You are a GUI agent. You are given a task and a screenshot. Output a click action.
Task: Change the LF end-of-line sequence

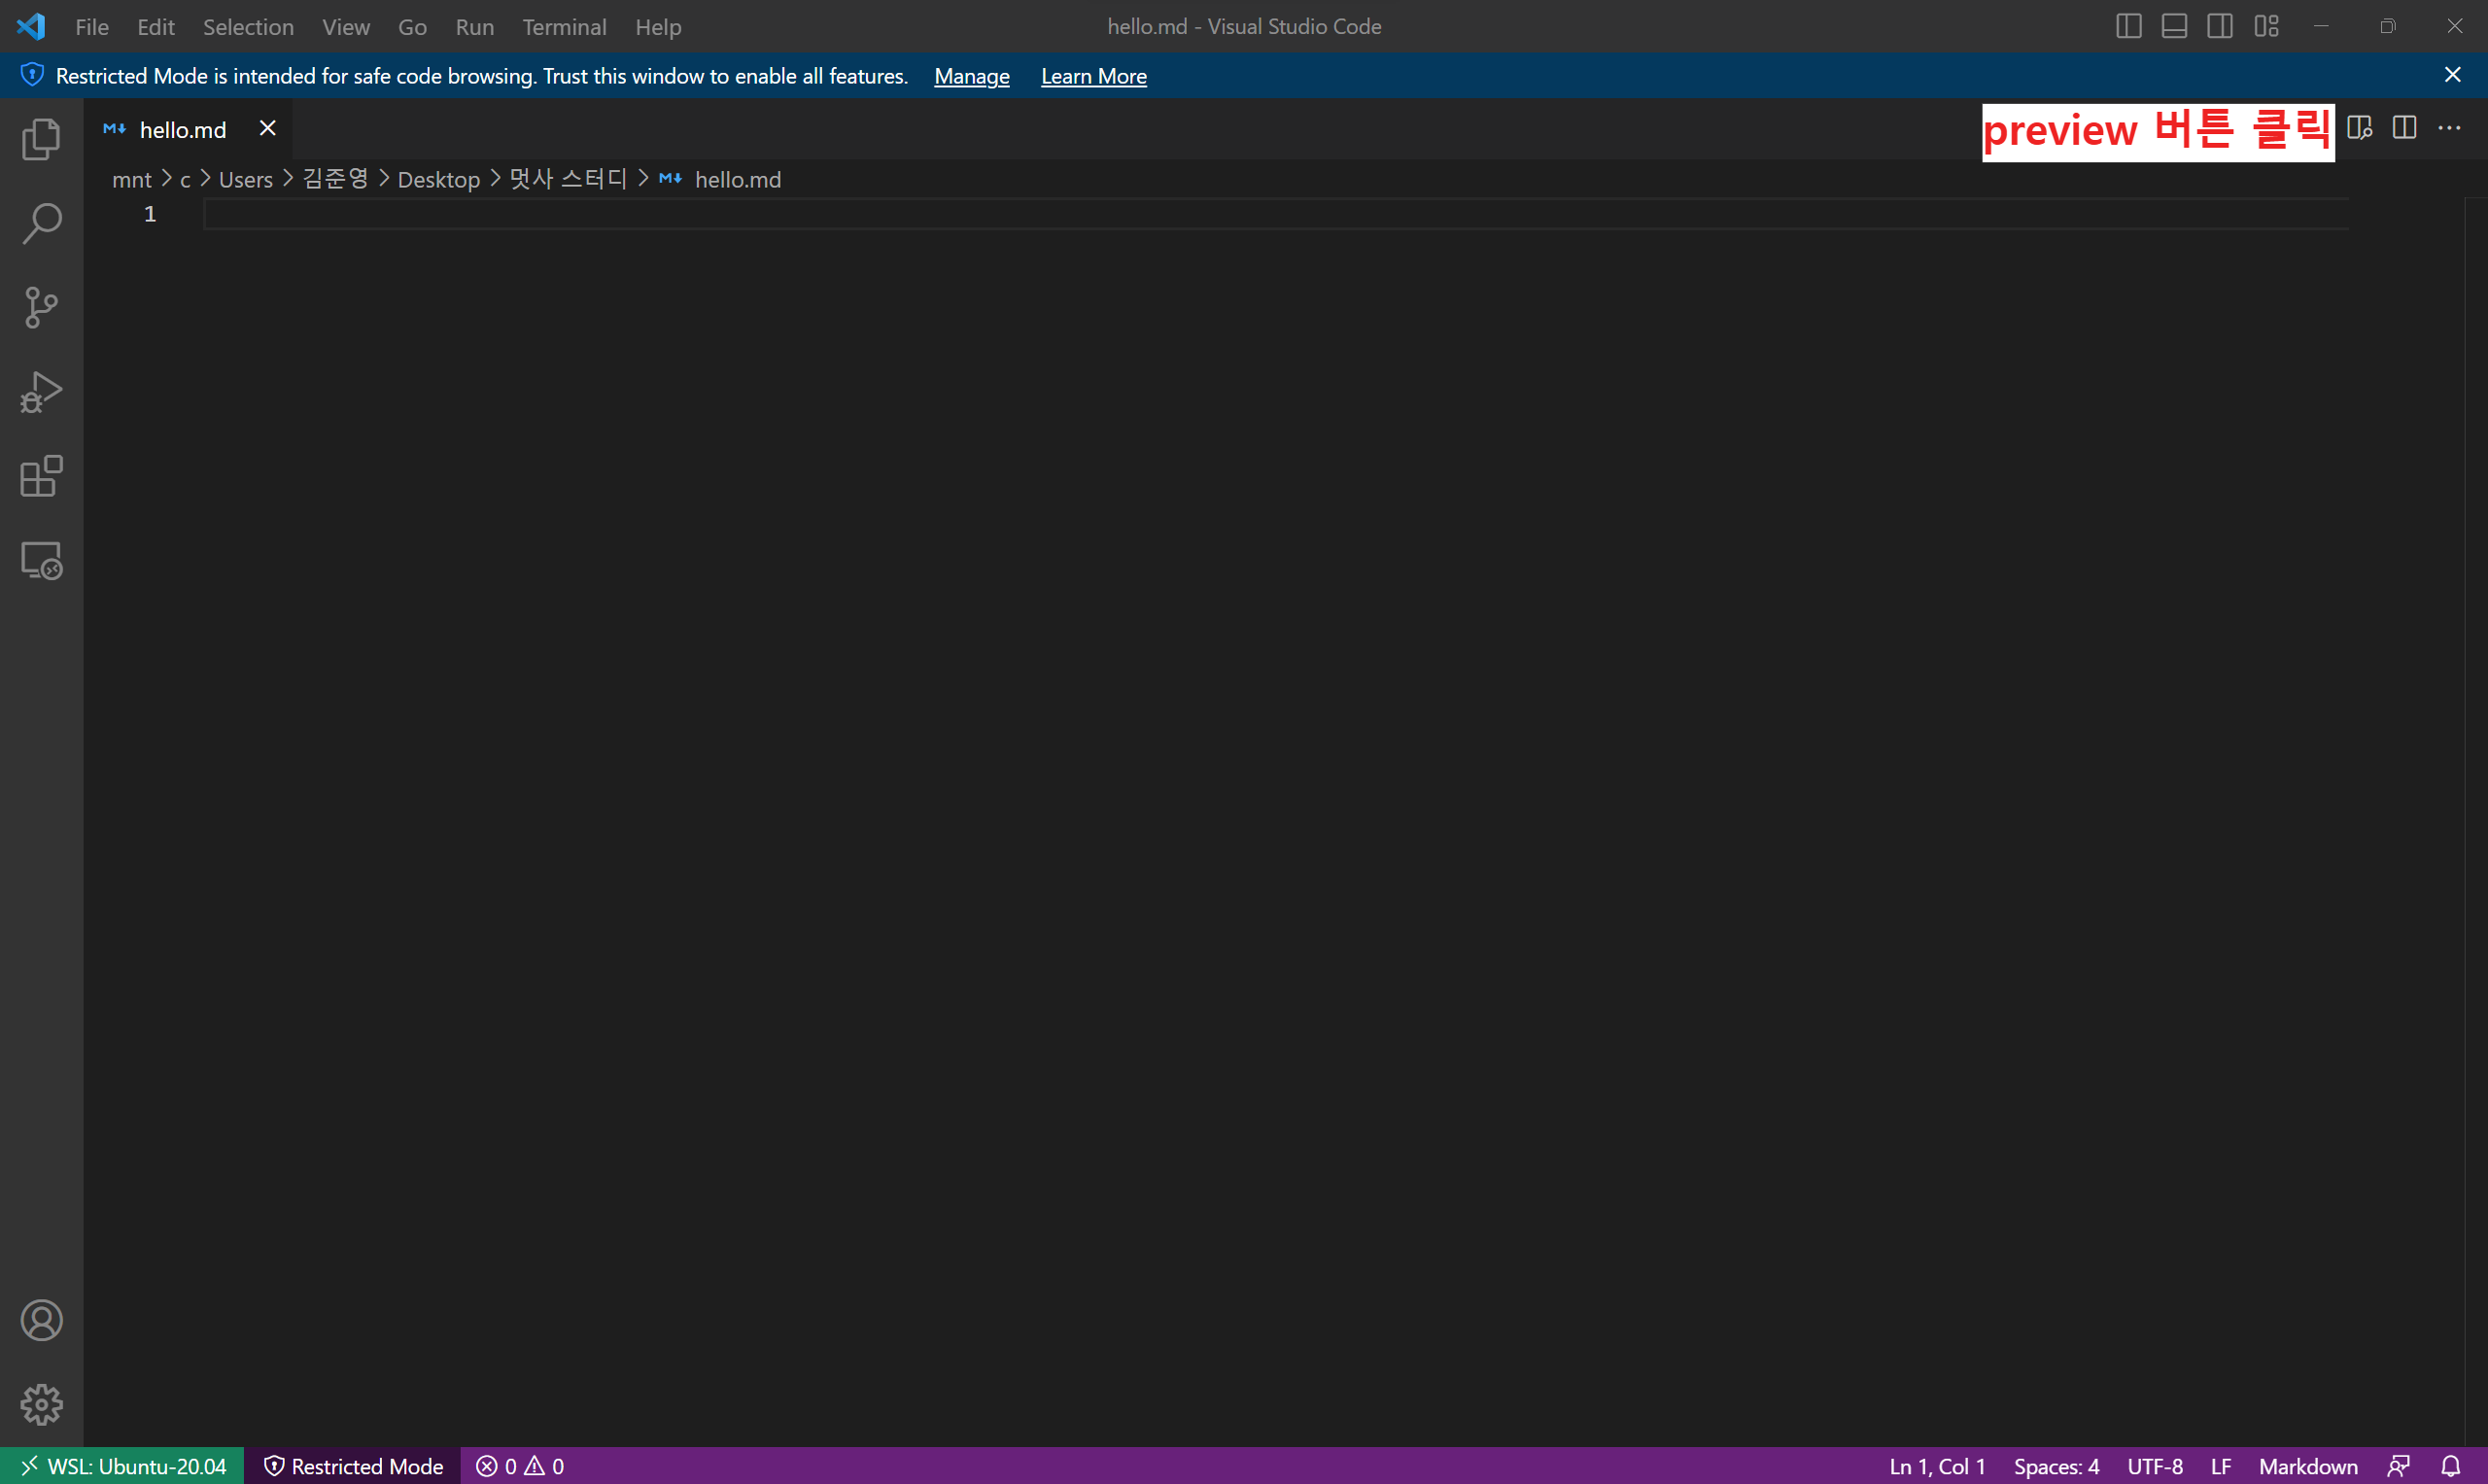point(2221,1466)
